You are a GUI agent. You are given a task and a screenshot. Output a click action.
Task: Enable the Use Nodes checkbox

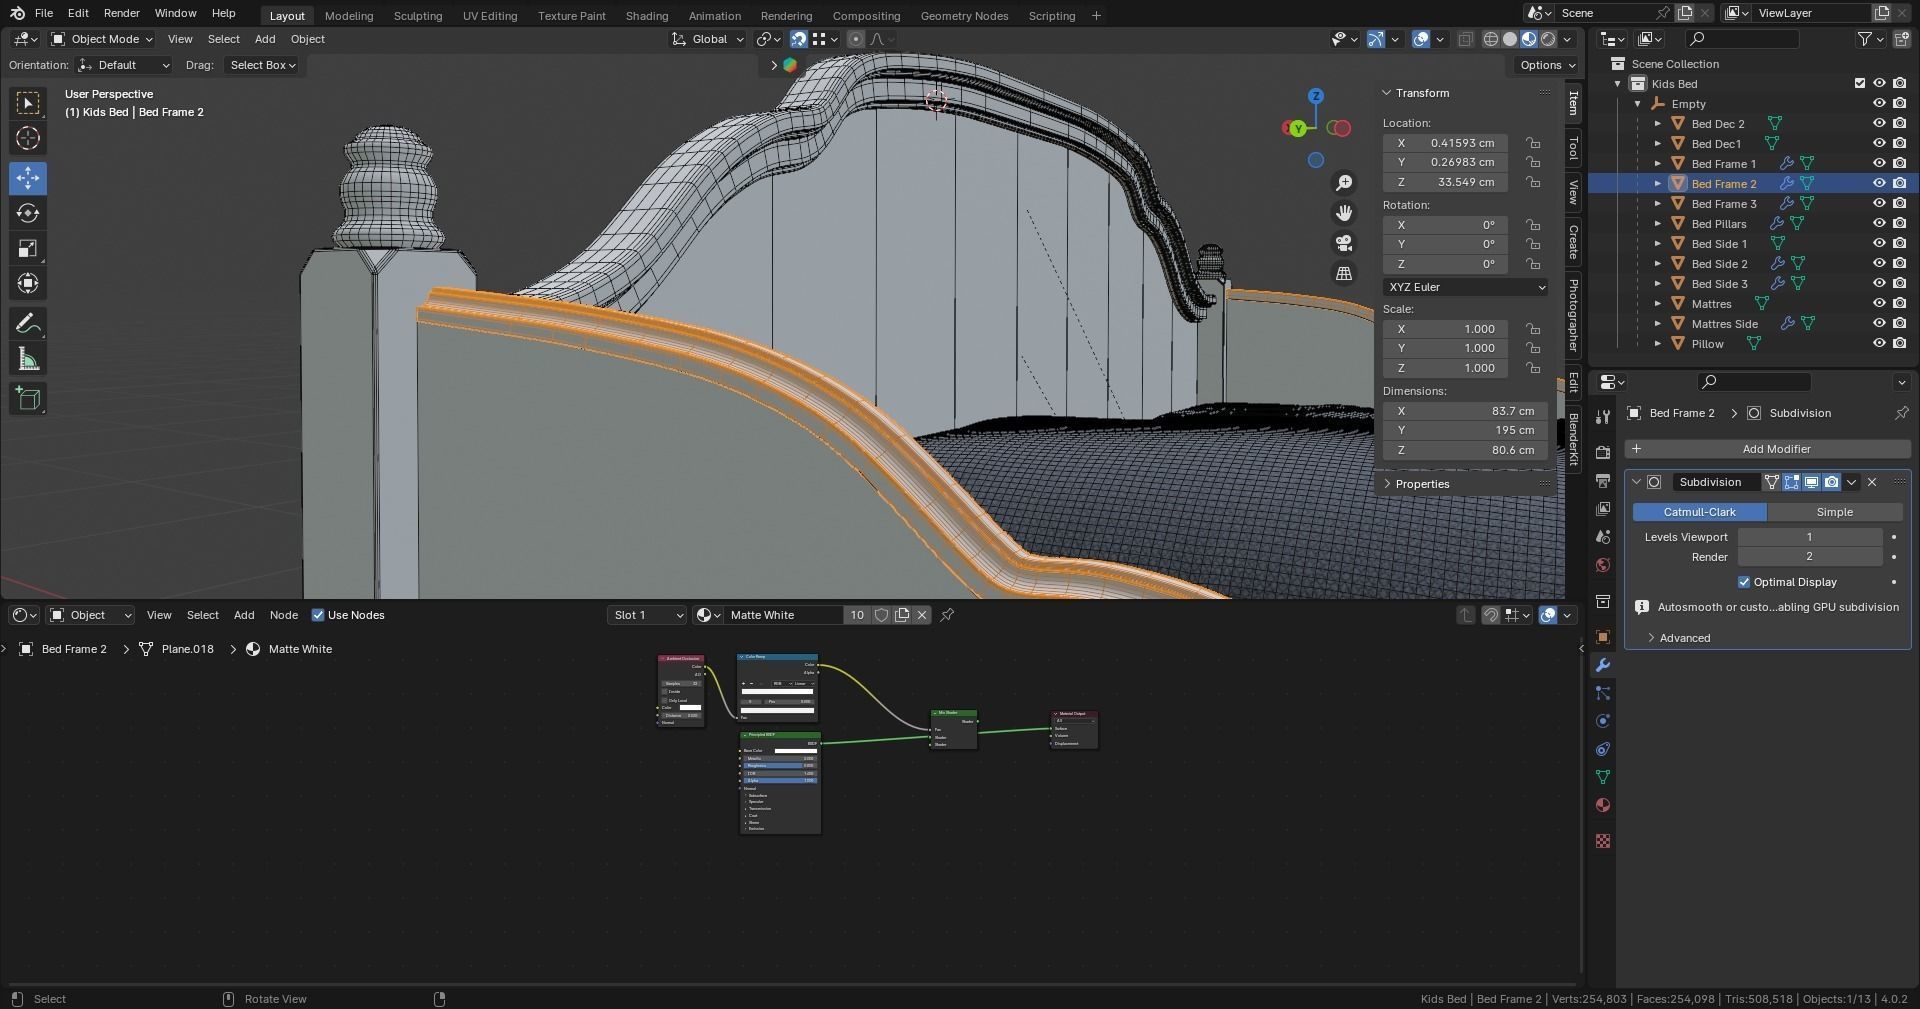(318, 615)
